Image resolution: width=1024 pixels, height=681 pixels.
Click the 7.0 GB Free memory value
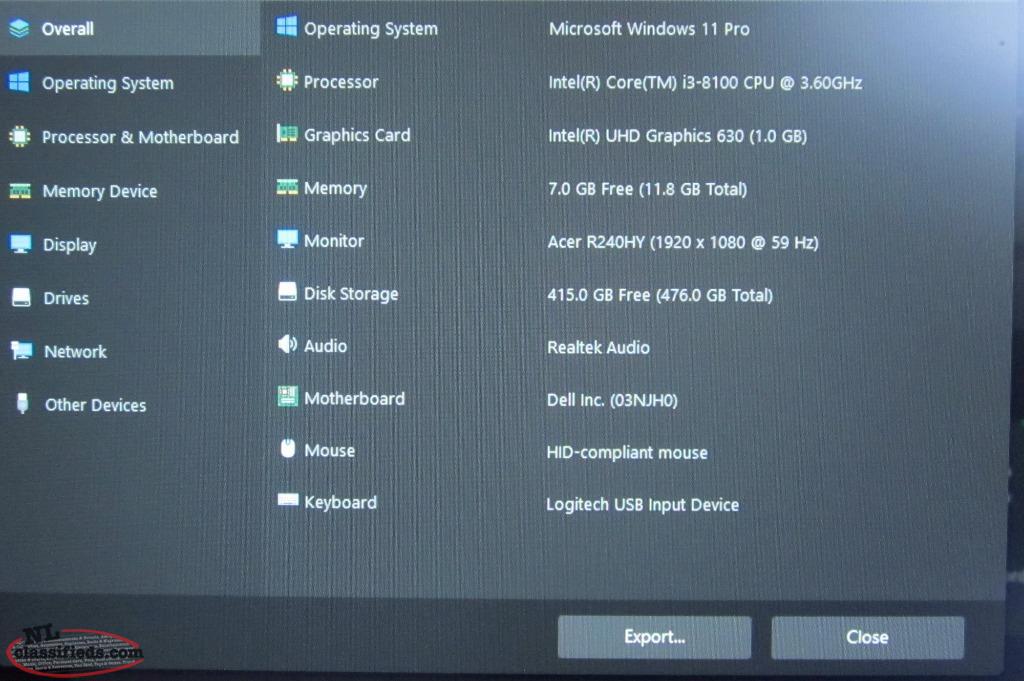click(x=647, y=189)
